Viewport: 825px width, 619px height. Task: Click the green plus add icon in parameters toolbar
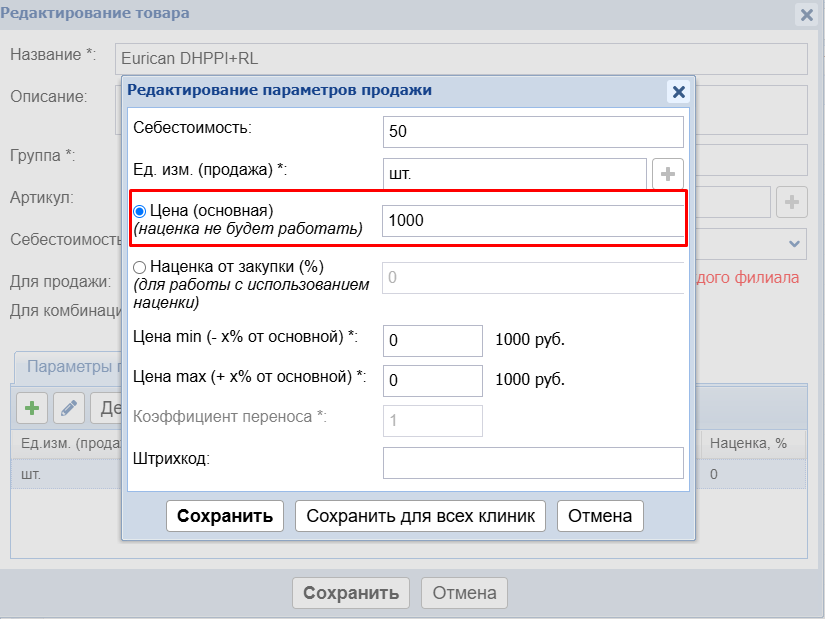pos(32,408)
